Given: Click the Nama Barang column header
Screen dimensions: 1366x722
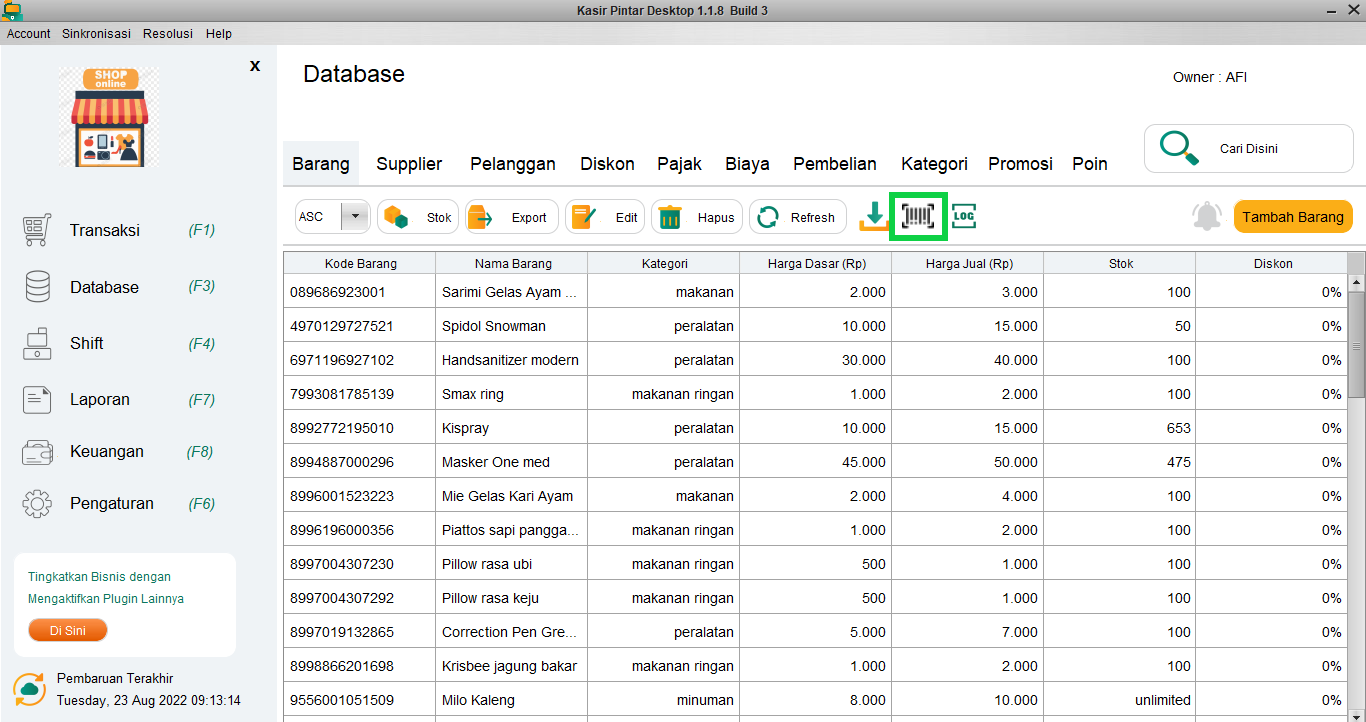Looking at the screenshot, I should pyautogui.click(x=512, y=263).
